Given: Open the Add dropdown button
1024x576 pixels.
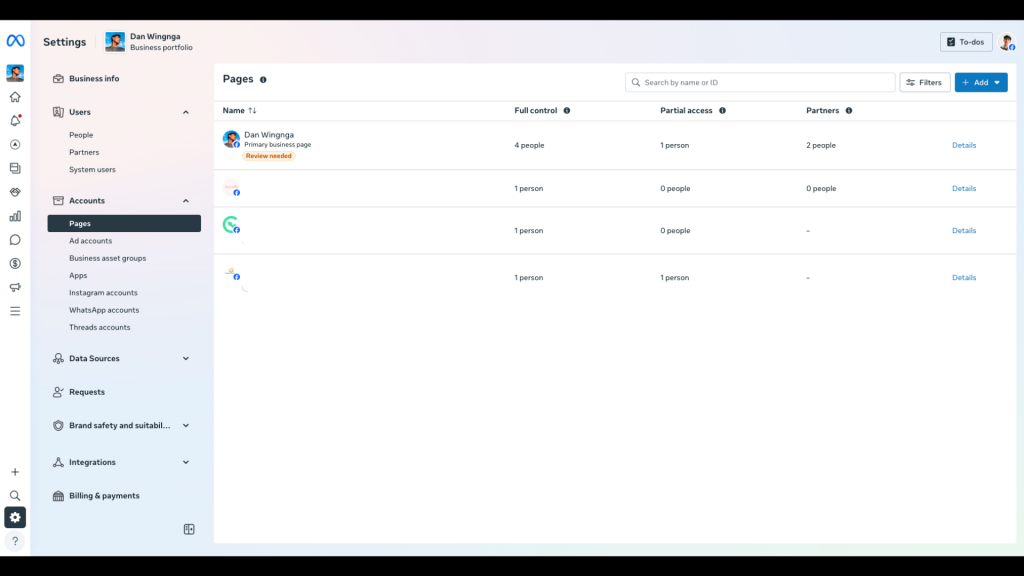Looking at the screenshot, I should 980,82.
